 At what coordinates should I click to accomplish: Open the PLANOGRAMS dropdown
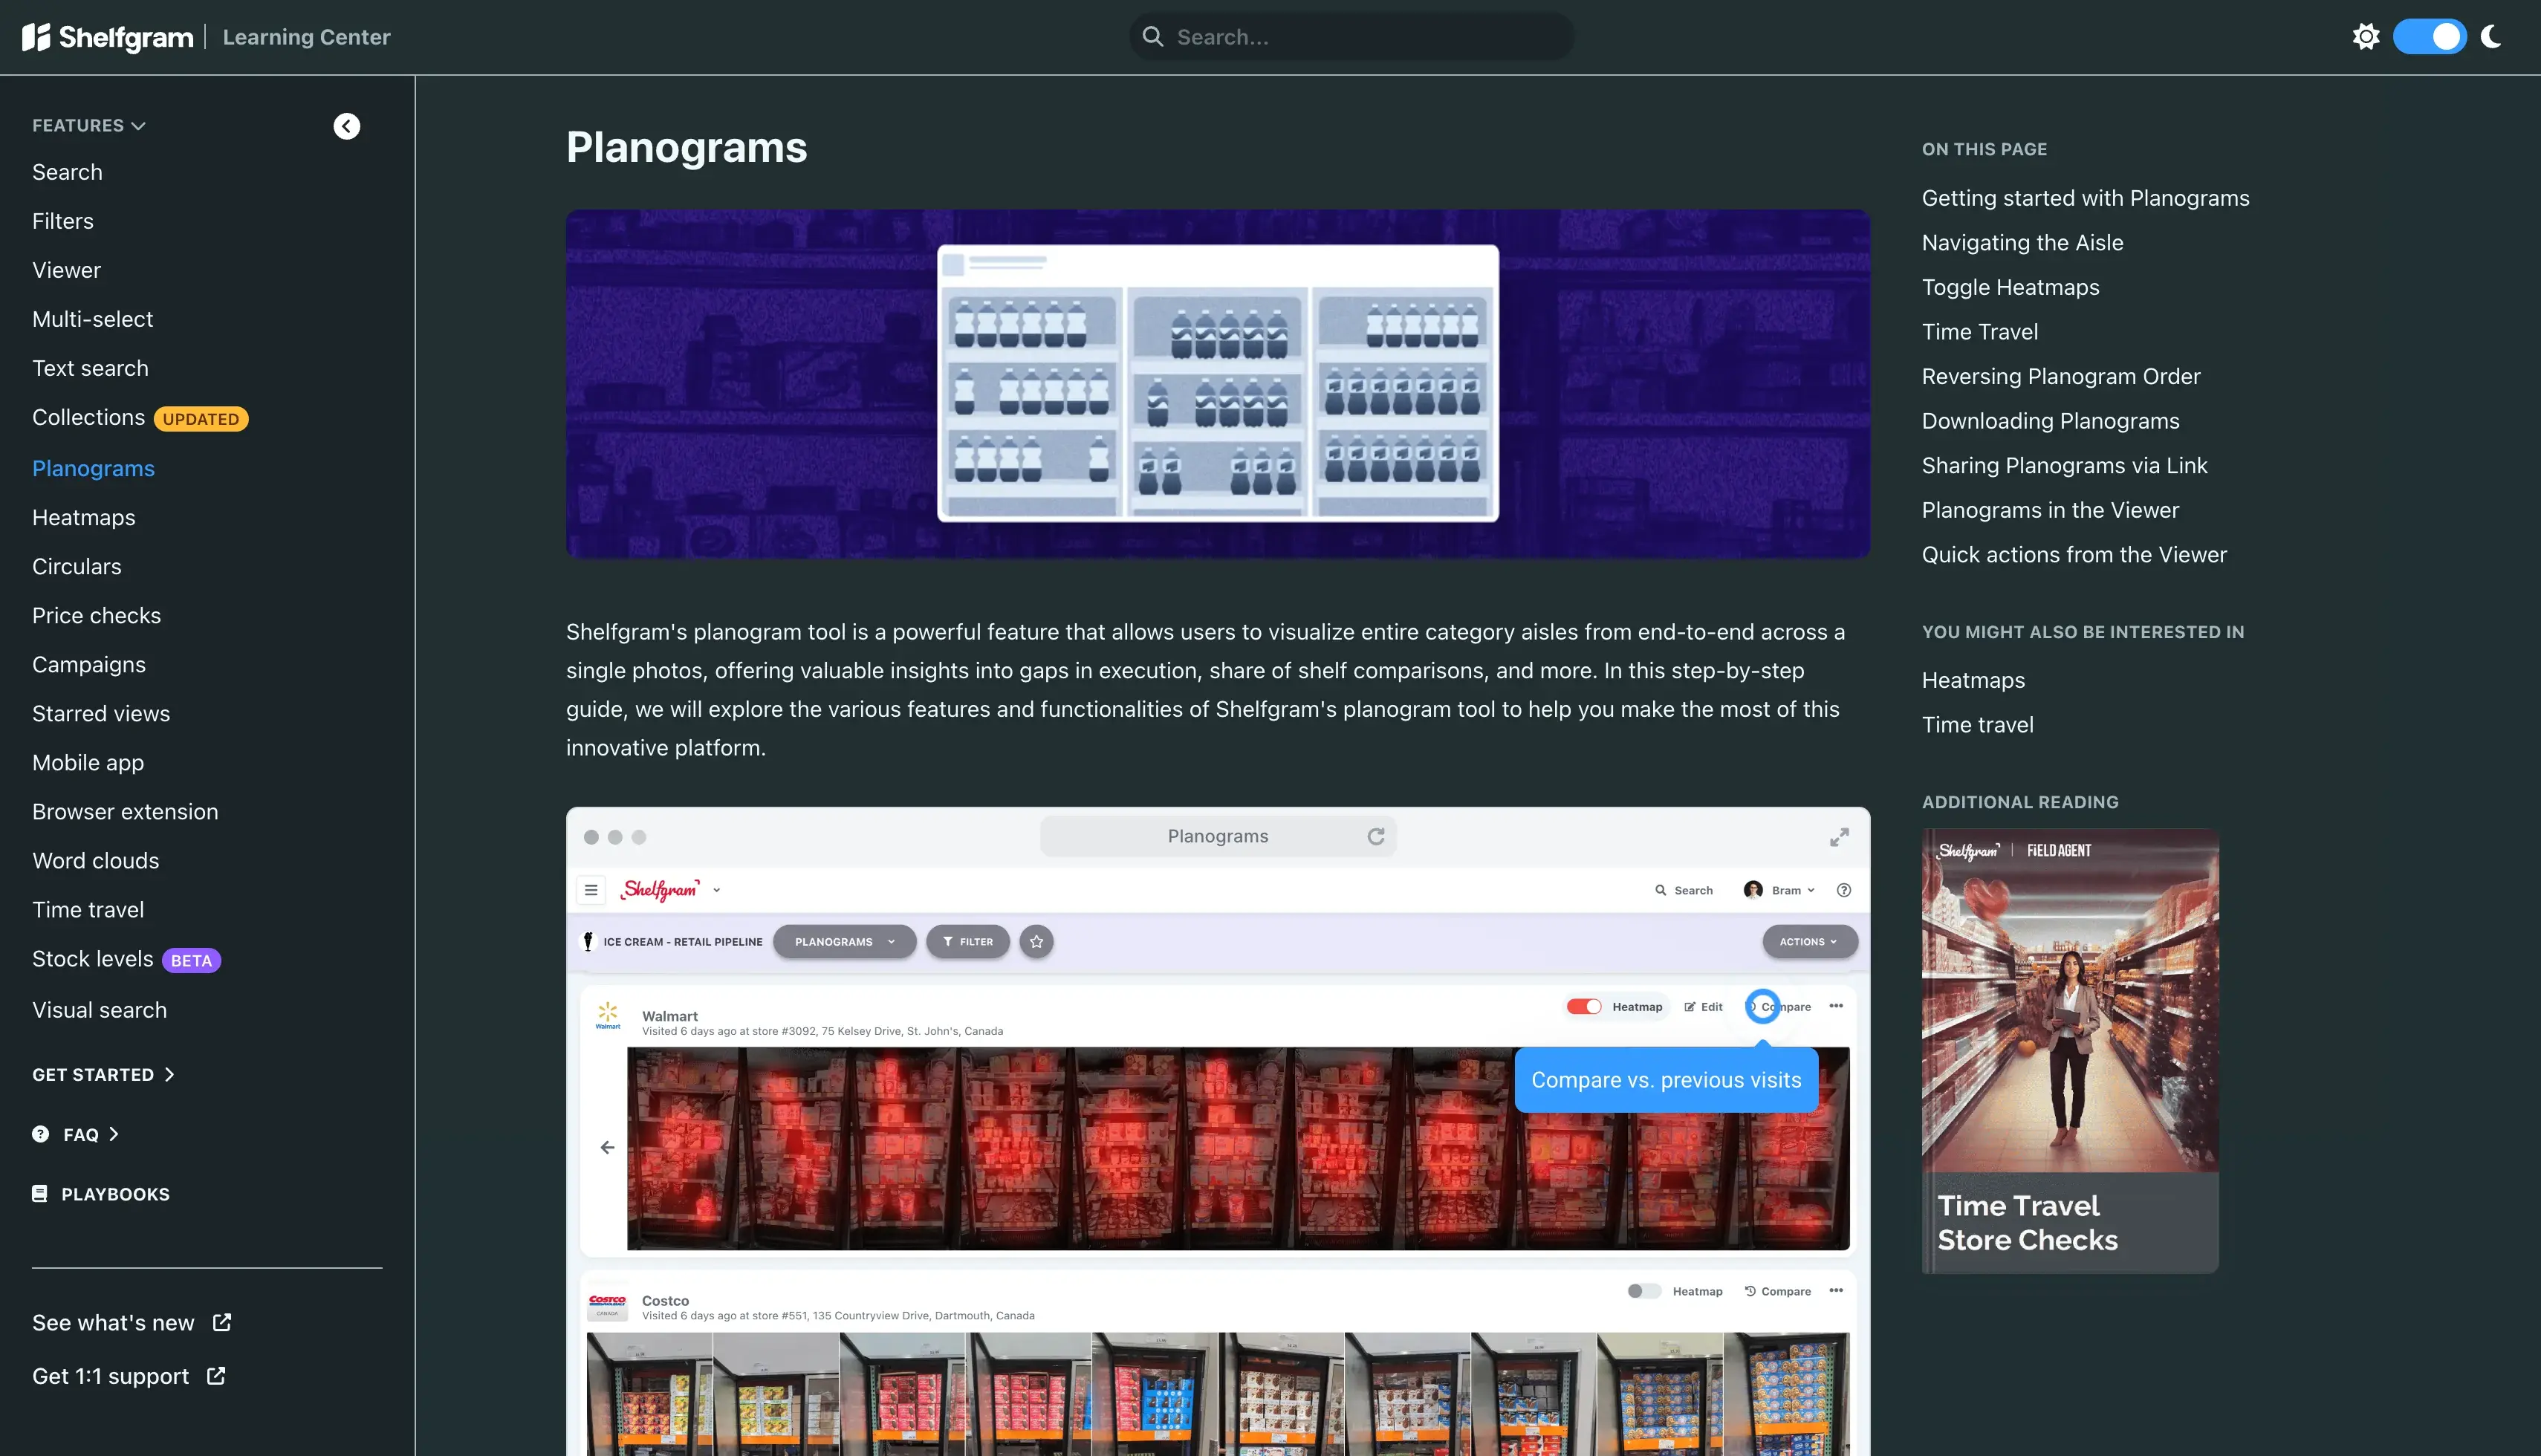click(x=844, y=942)
